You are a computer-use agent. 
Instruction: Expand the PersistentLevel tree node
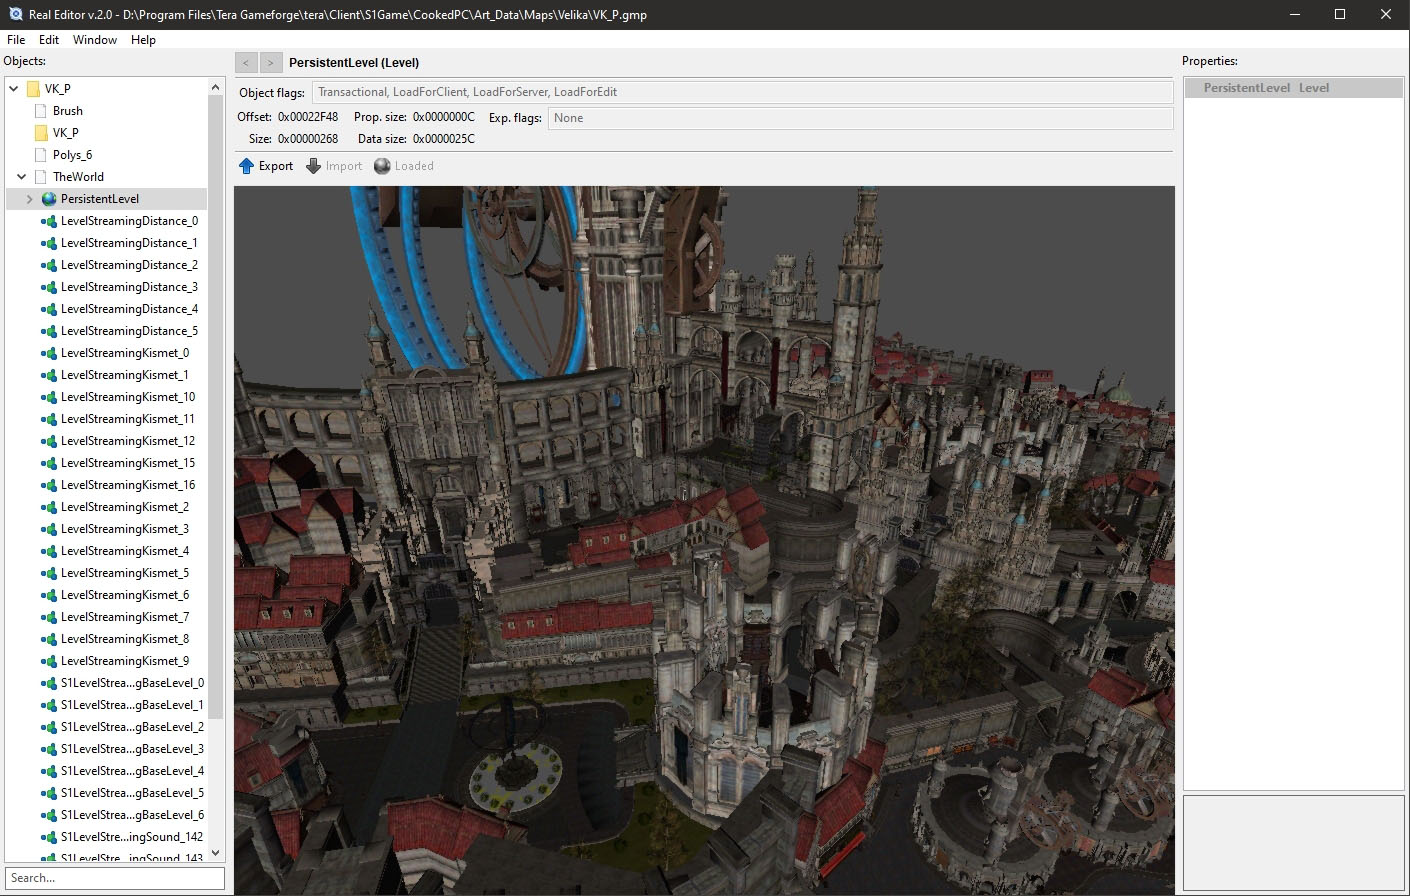pyautogui.click(x=30, y=199)
